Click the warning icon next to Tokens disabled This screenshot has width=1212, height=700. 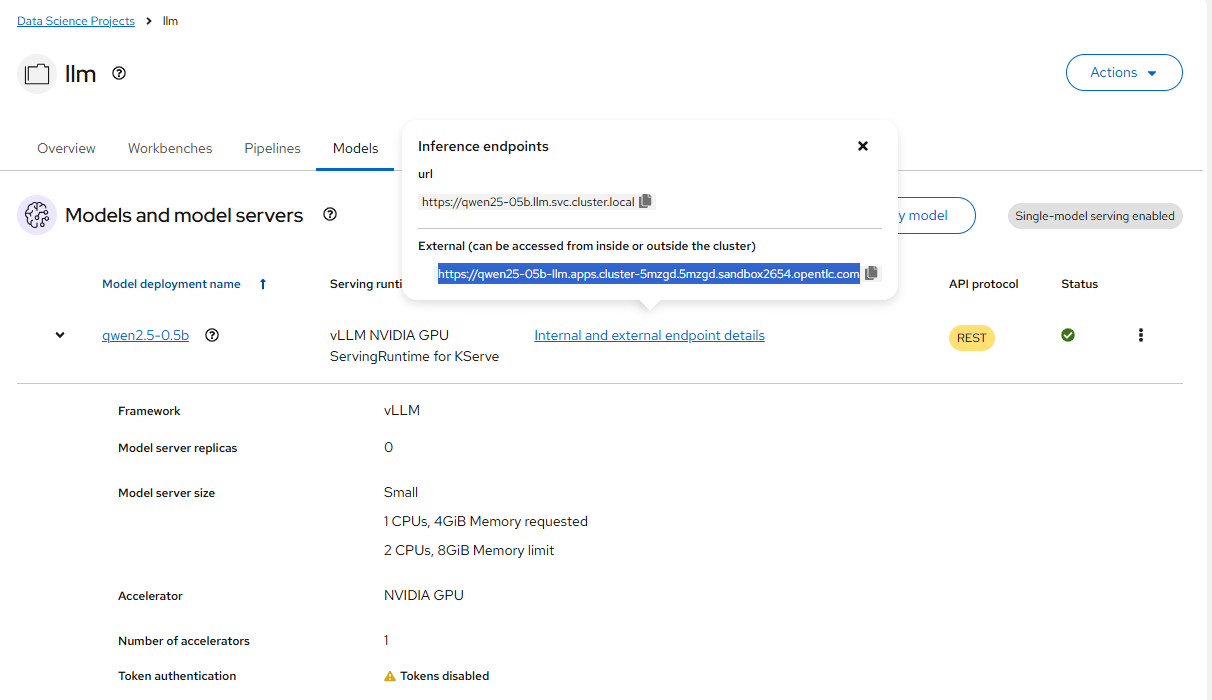(x=389, y=675)
